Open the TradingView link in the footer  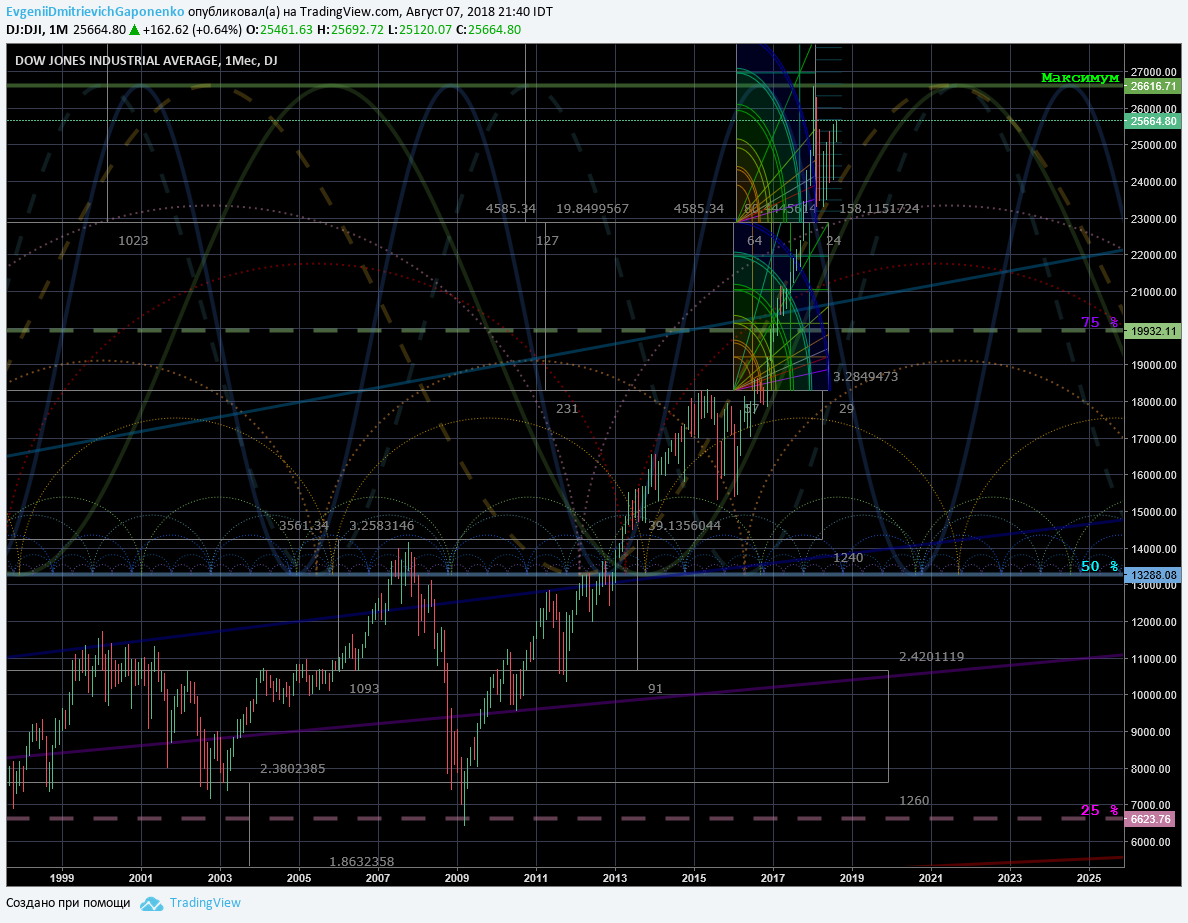point(205,903)
